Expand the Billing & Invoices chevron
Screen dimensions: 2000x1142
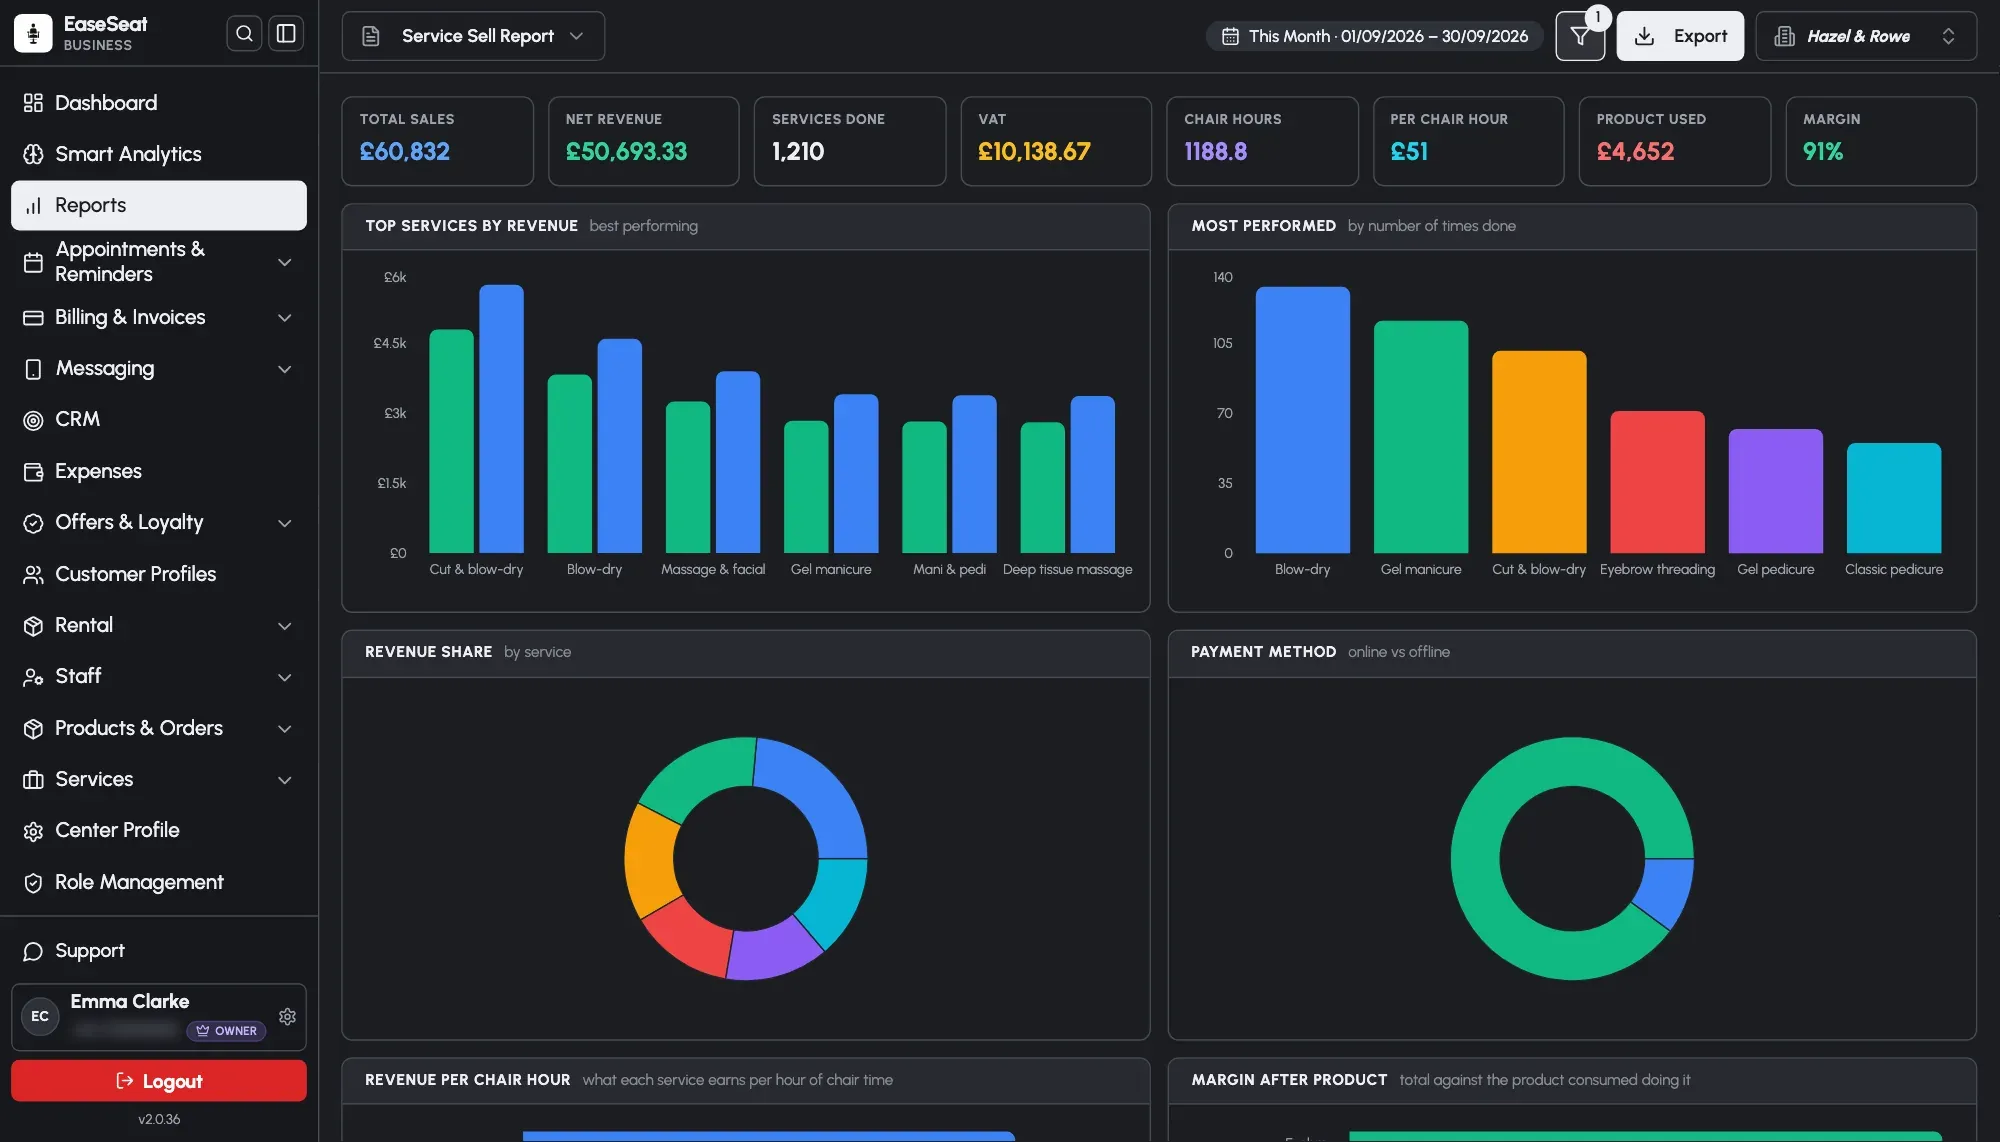[x=285, y=318]
